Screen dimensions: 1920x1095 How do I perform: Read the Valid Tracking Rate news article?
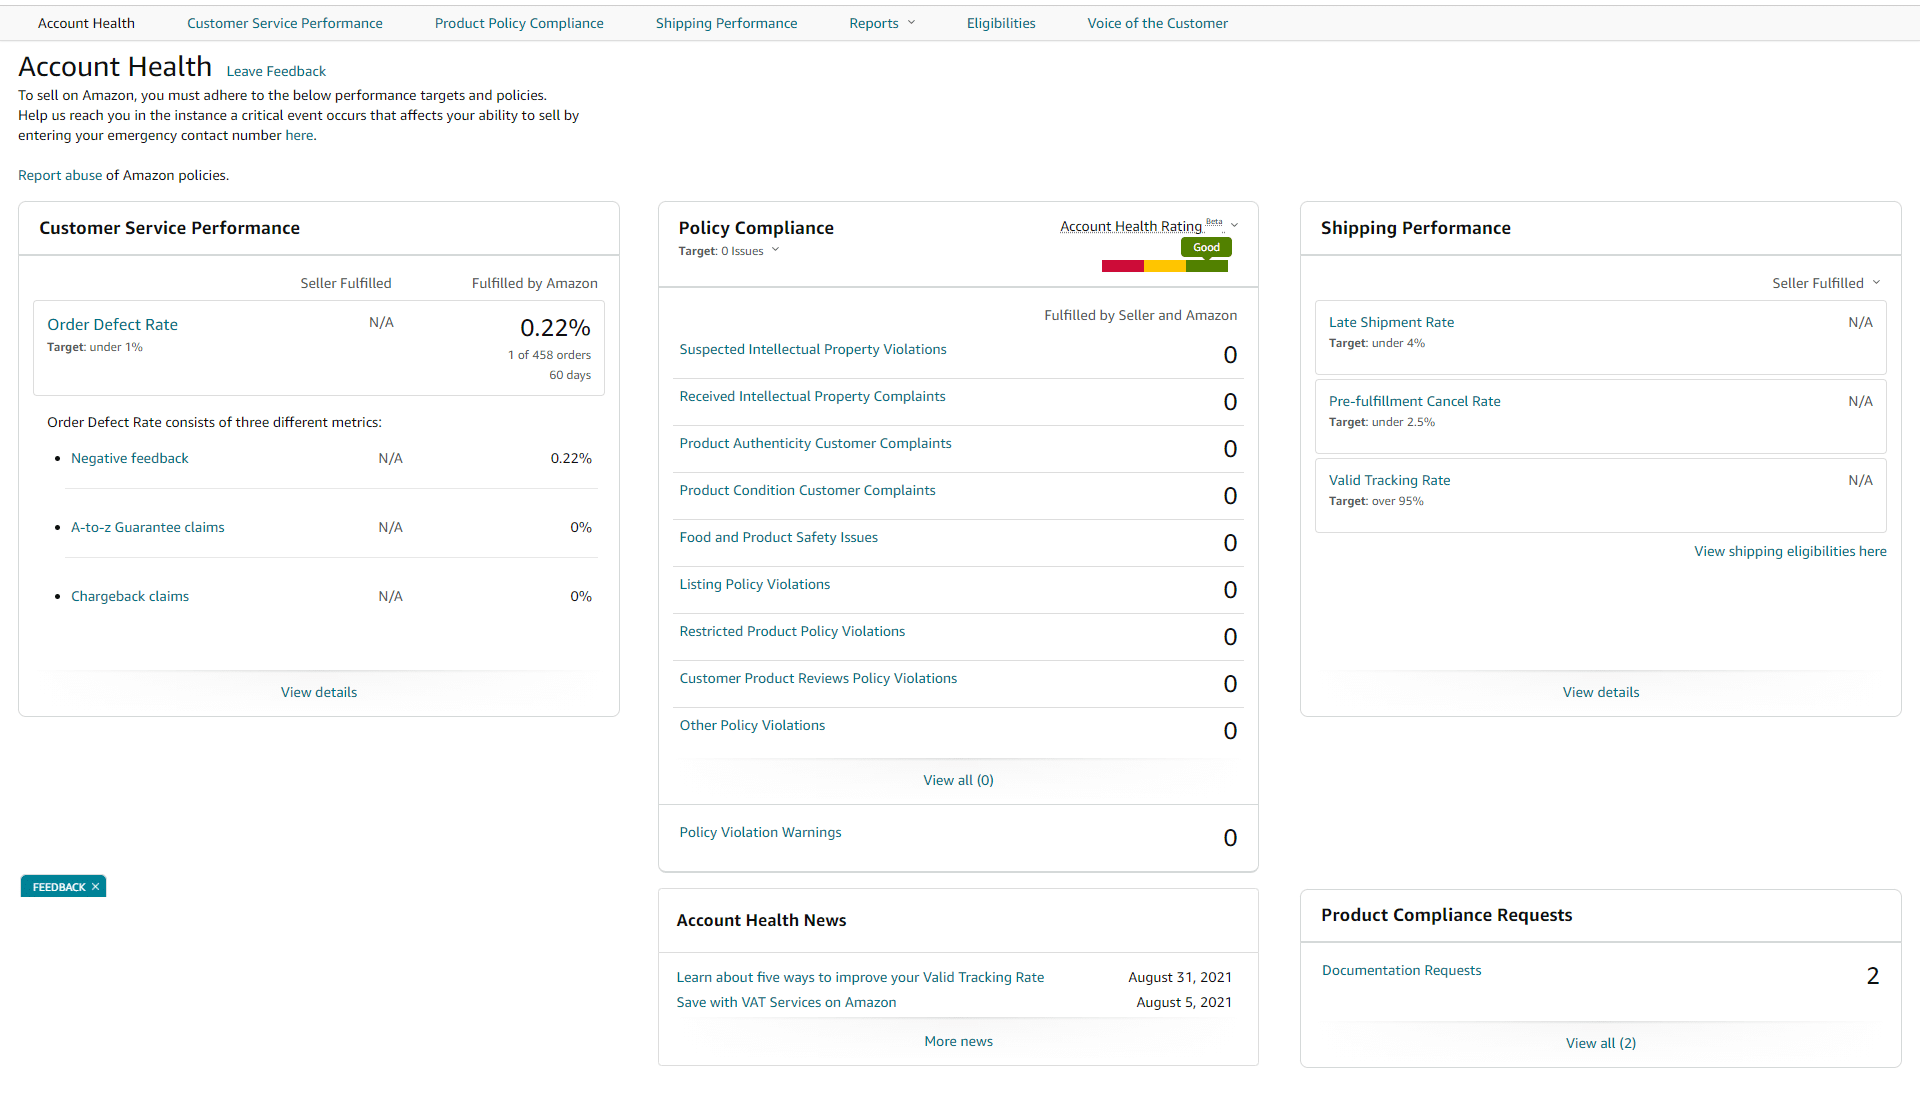[x=860, y=977]
